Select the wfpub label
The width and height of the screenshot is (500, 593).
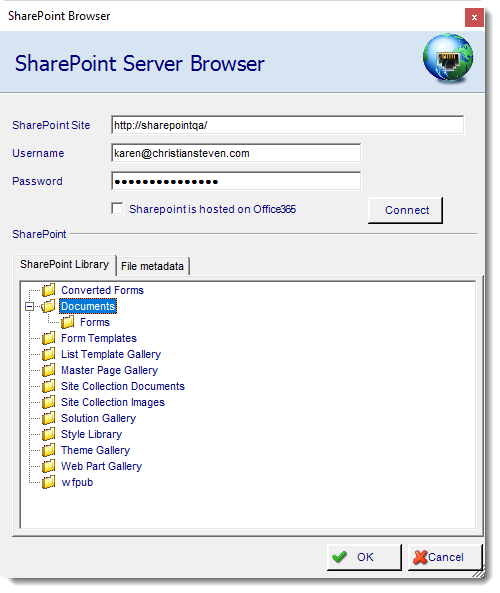point(77,482)
